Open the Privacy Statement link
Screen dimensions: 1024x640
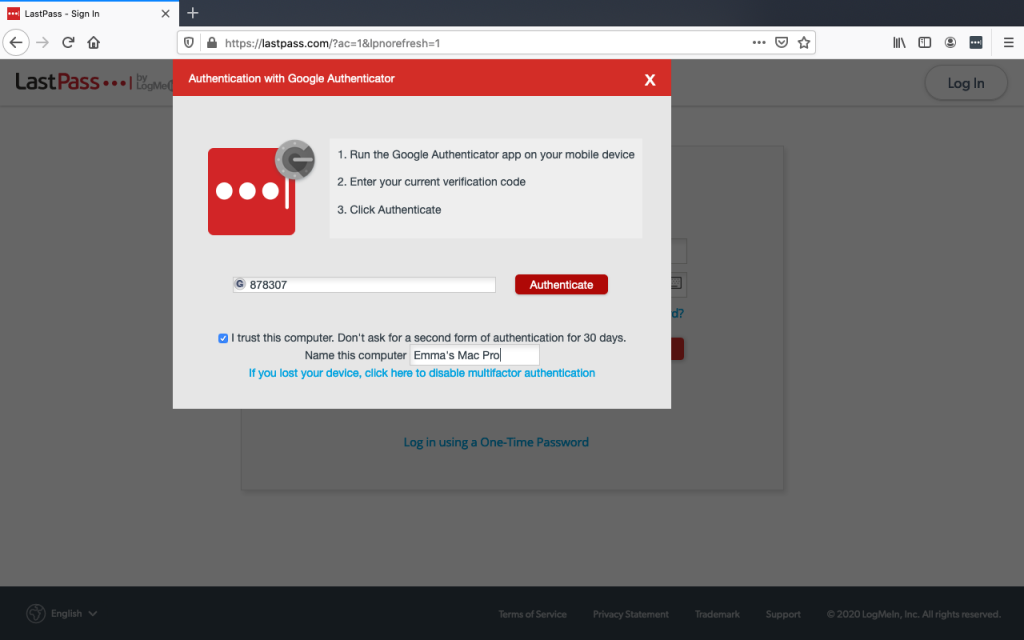click(630, 614)
